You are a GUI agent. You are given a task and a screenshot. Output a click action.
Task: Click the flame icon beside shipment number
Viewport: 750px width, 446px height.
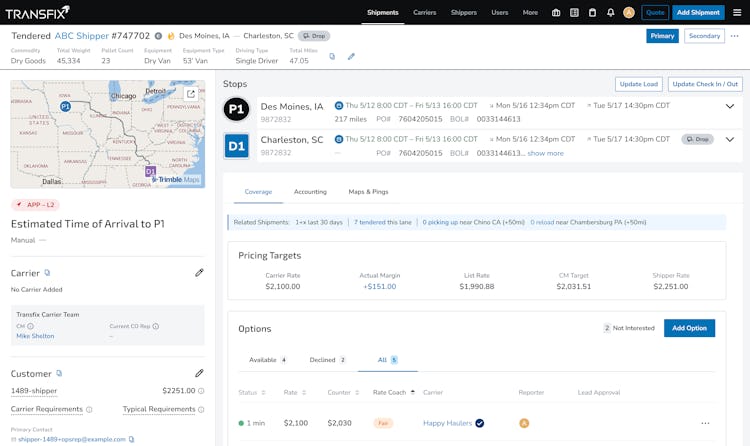(171, 36)
